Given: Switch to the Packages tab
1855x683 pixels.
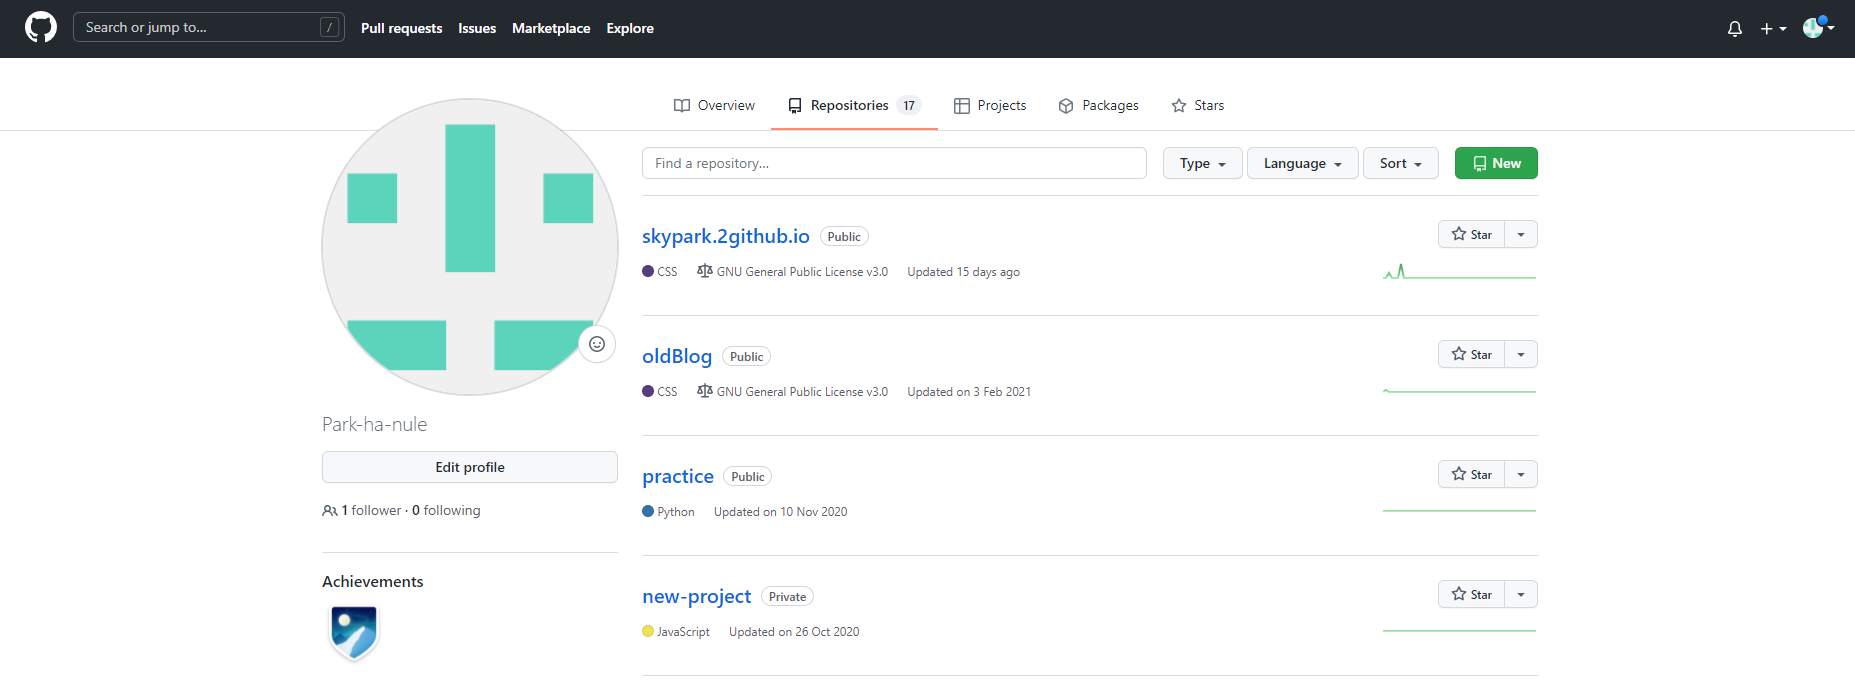Looking at the screenshot, I should click(1098, 105).
